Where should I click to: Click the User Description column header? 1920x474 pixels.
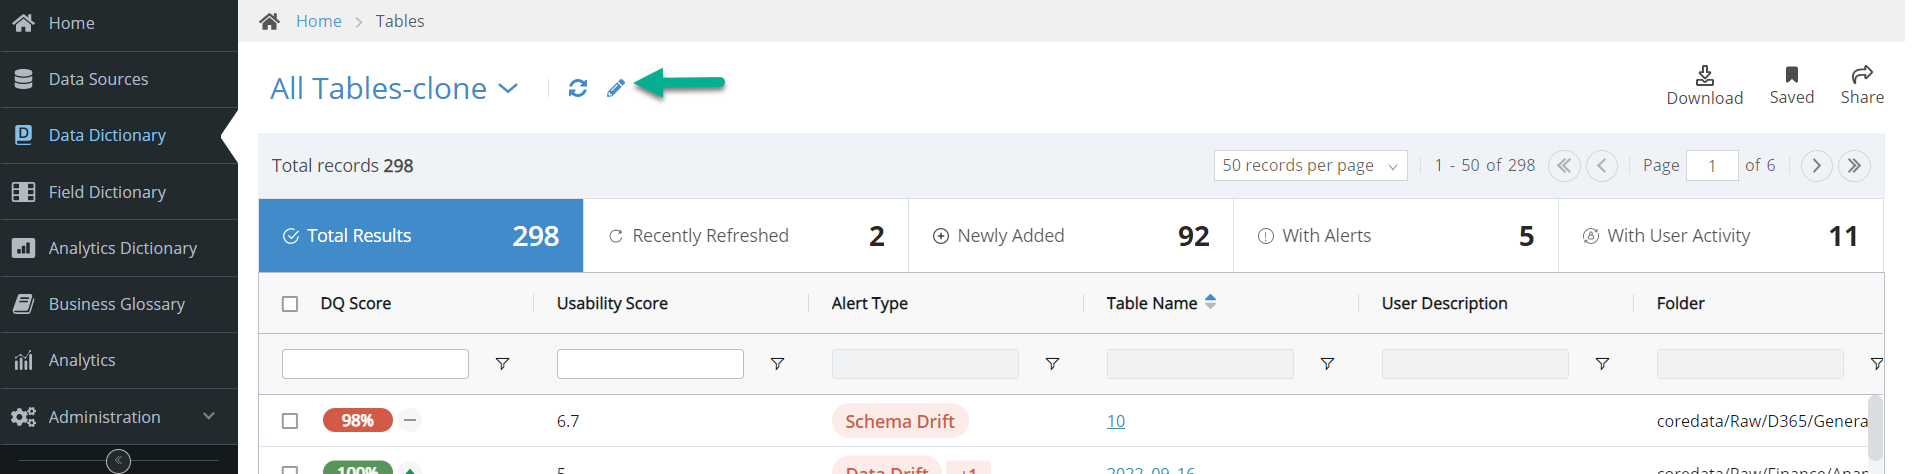tap(1445, 303)
